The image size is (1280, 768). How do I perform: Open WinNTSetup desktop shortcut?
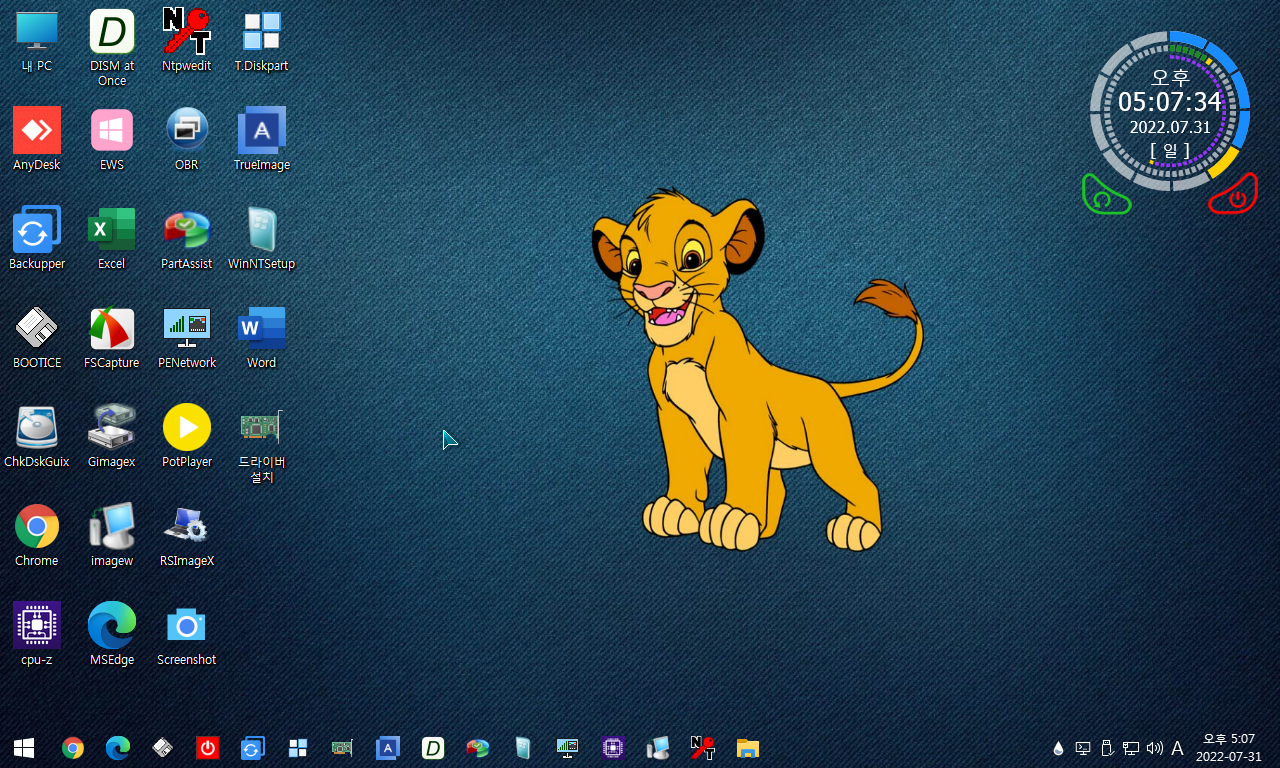262,239
